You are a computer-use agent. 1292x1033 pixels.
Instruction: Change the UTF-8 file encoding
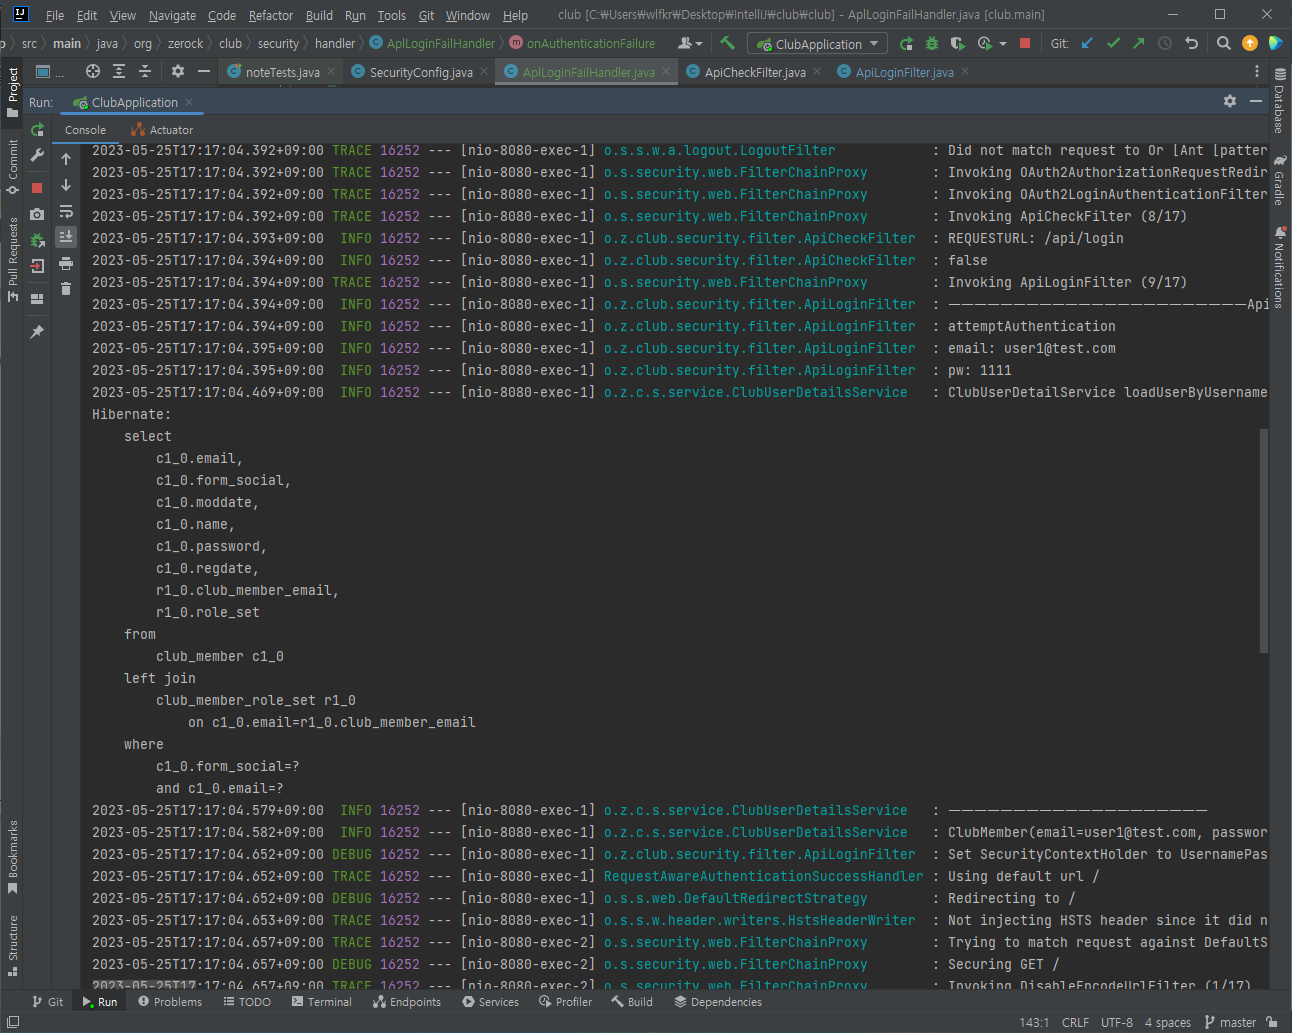1117,1022
